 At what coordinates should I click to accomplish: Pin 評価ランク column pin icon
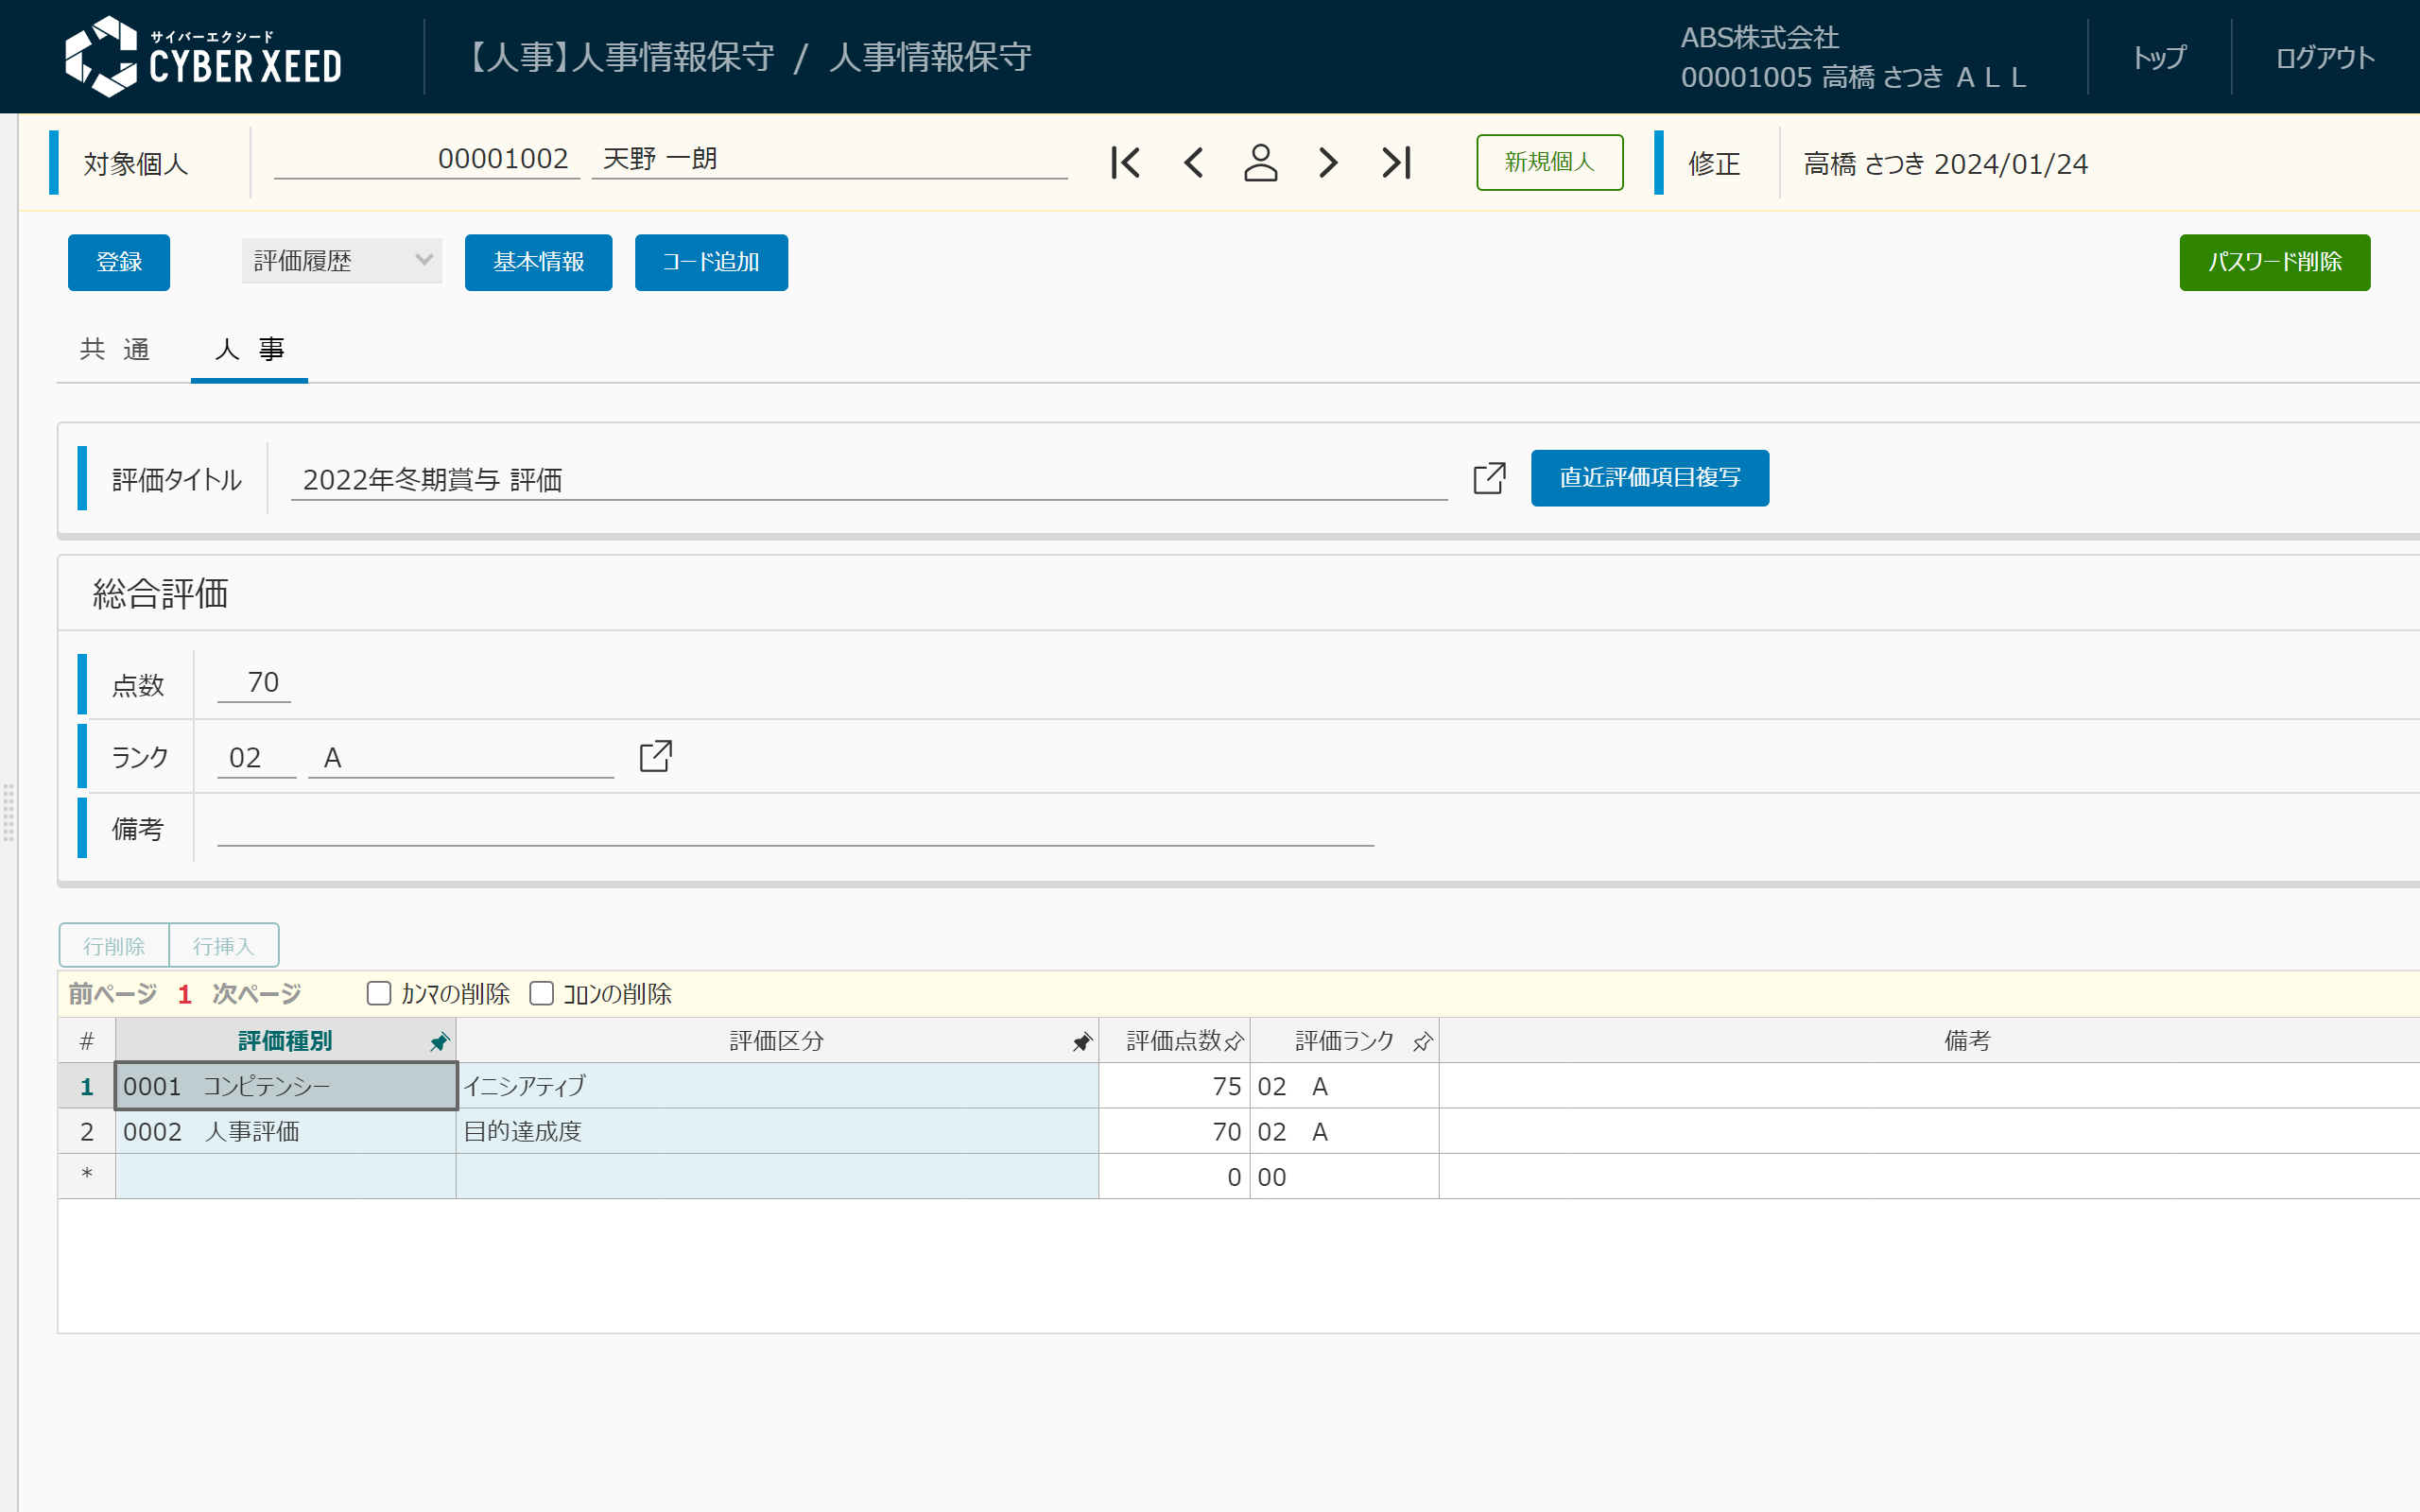click(x=1422, y=1042)
